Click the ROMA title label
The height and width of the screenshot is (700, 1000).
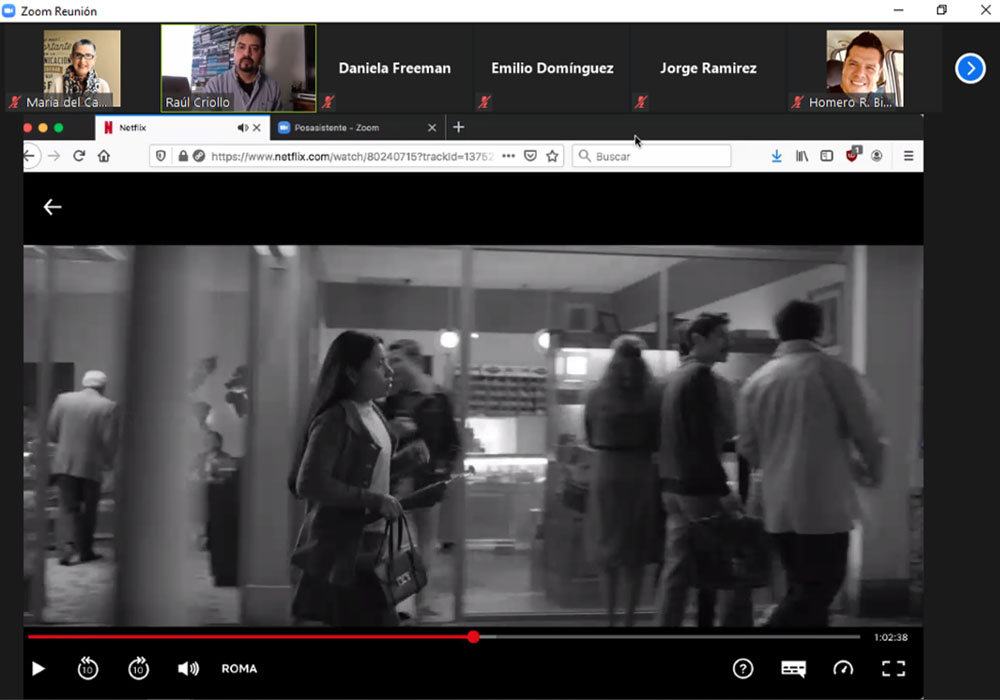click(x=239, y=668)
